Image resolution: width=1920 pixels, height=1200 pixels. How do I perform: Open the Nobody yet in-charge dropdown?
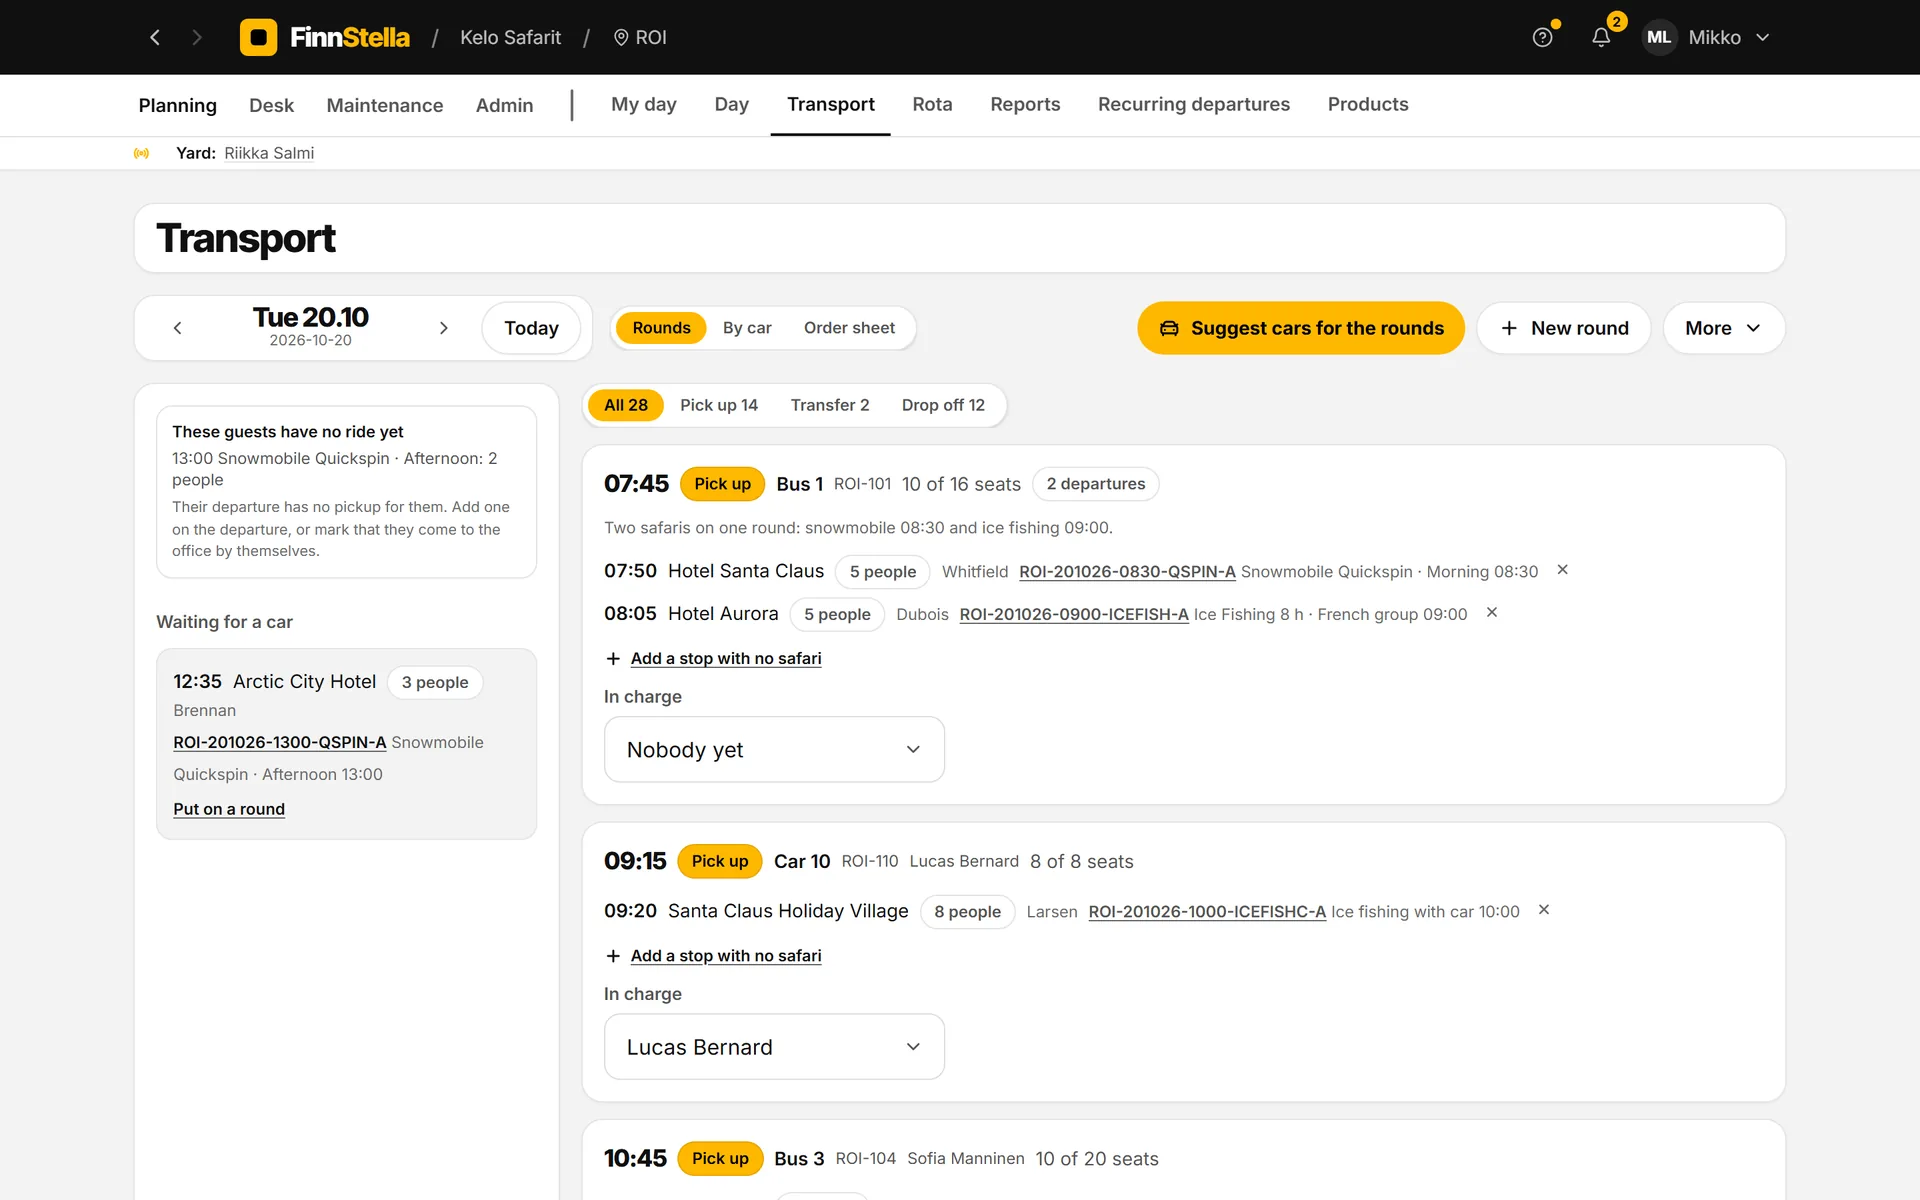point(774,749)
